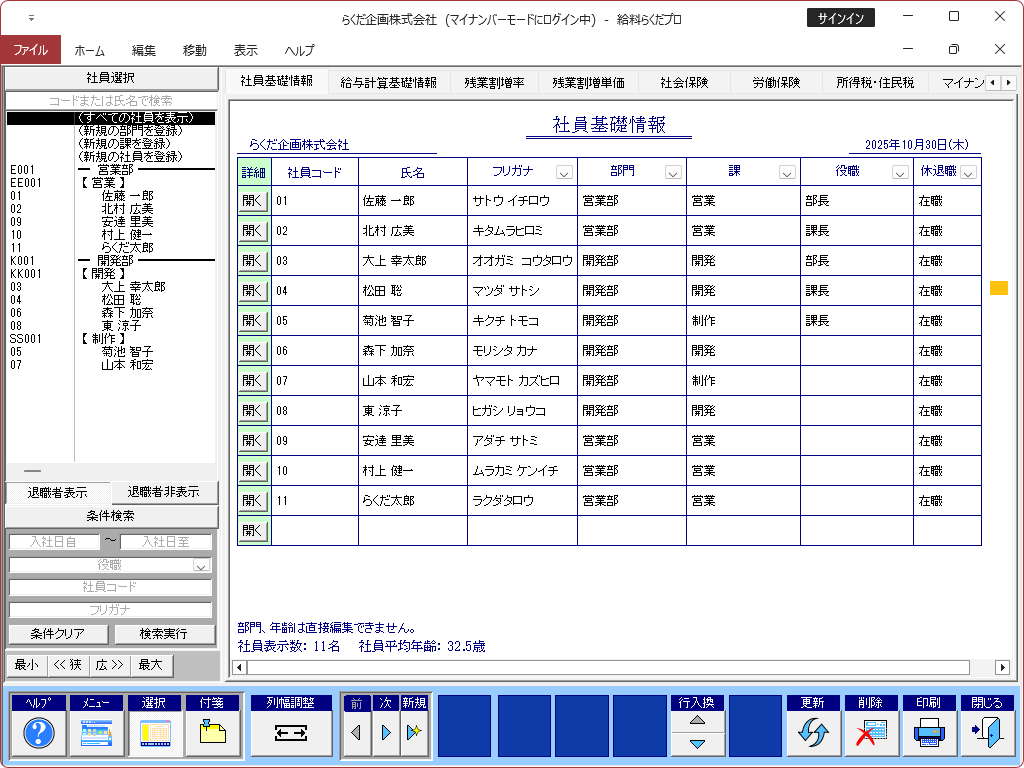
Task: Click the 検索実行 button
Action: click(163, 634)
